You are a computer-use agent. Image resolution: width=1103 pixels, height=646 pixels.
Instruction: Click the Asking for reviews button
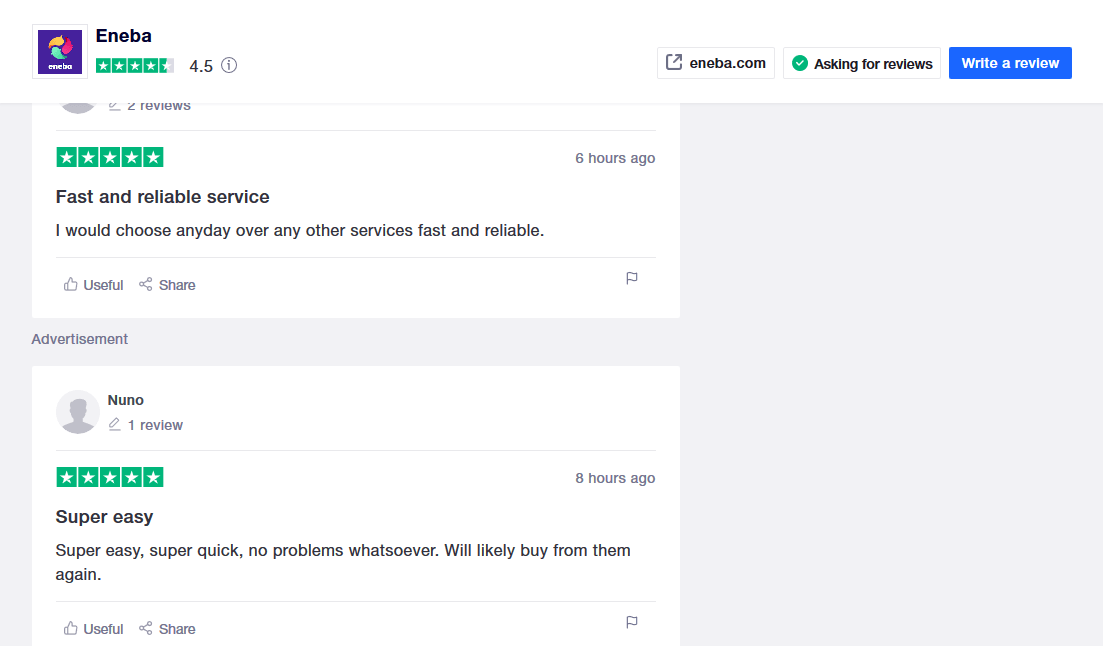862,63
